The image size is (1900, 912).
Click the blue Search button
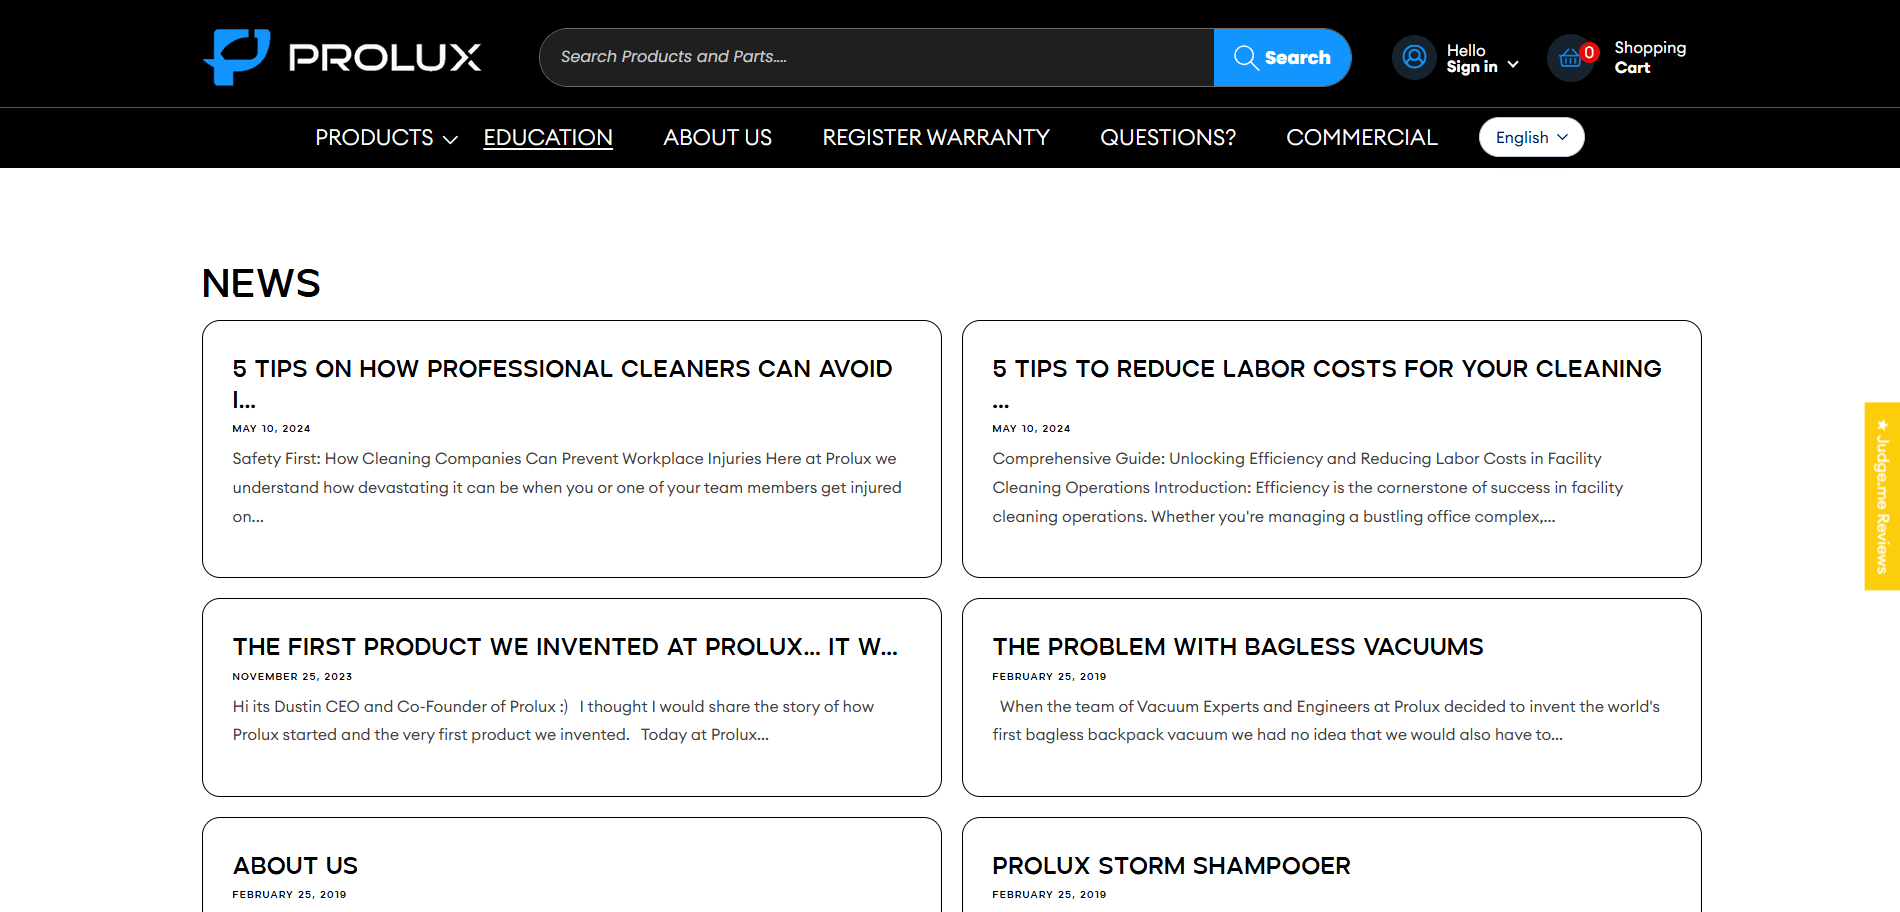point(1283,57)
